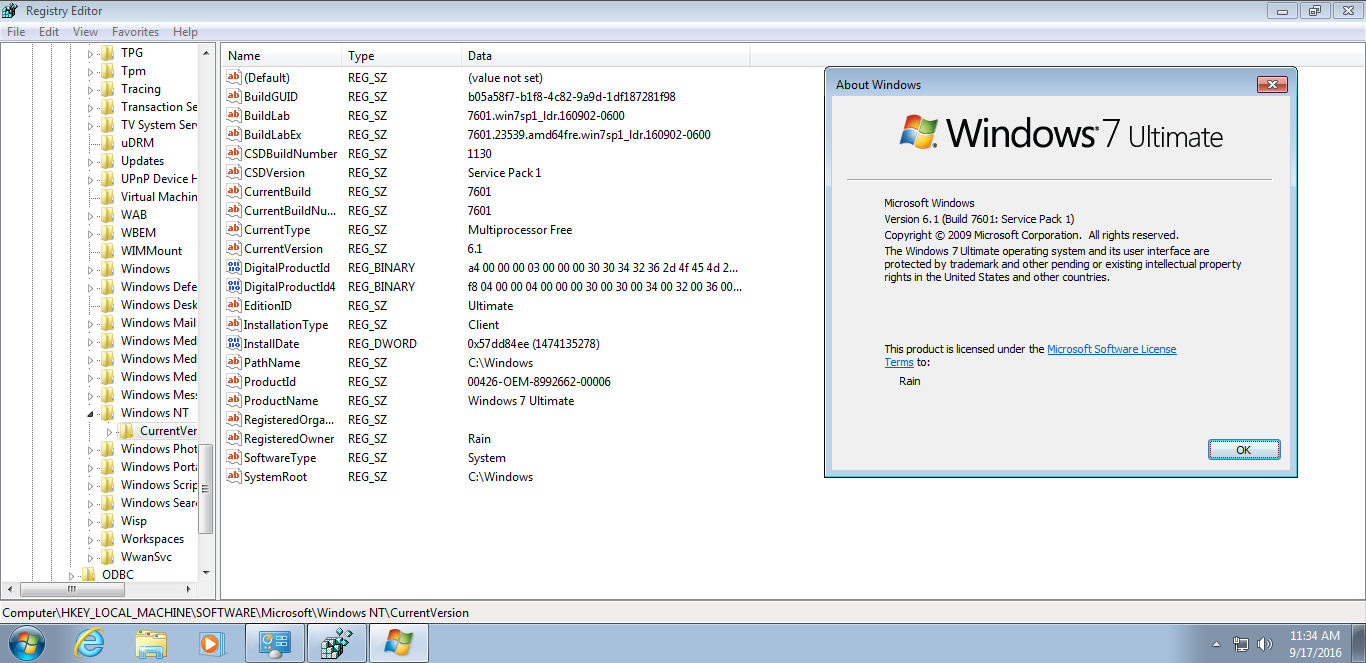Select the ProductName value row
Viewport: 1366px width, 663px height.
pos(485,401)
